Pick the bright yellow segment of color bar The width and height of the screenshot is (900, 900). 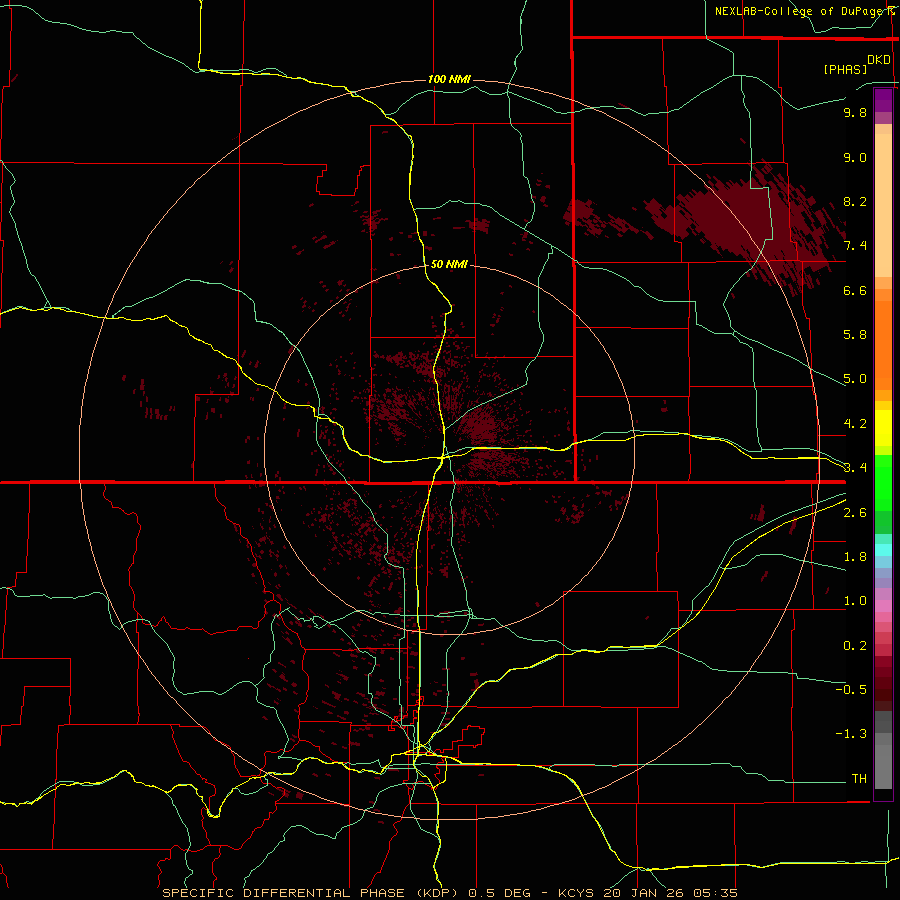click(883, 428)
